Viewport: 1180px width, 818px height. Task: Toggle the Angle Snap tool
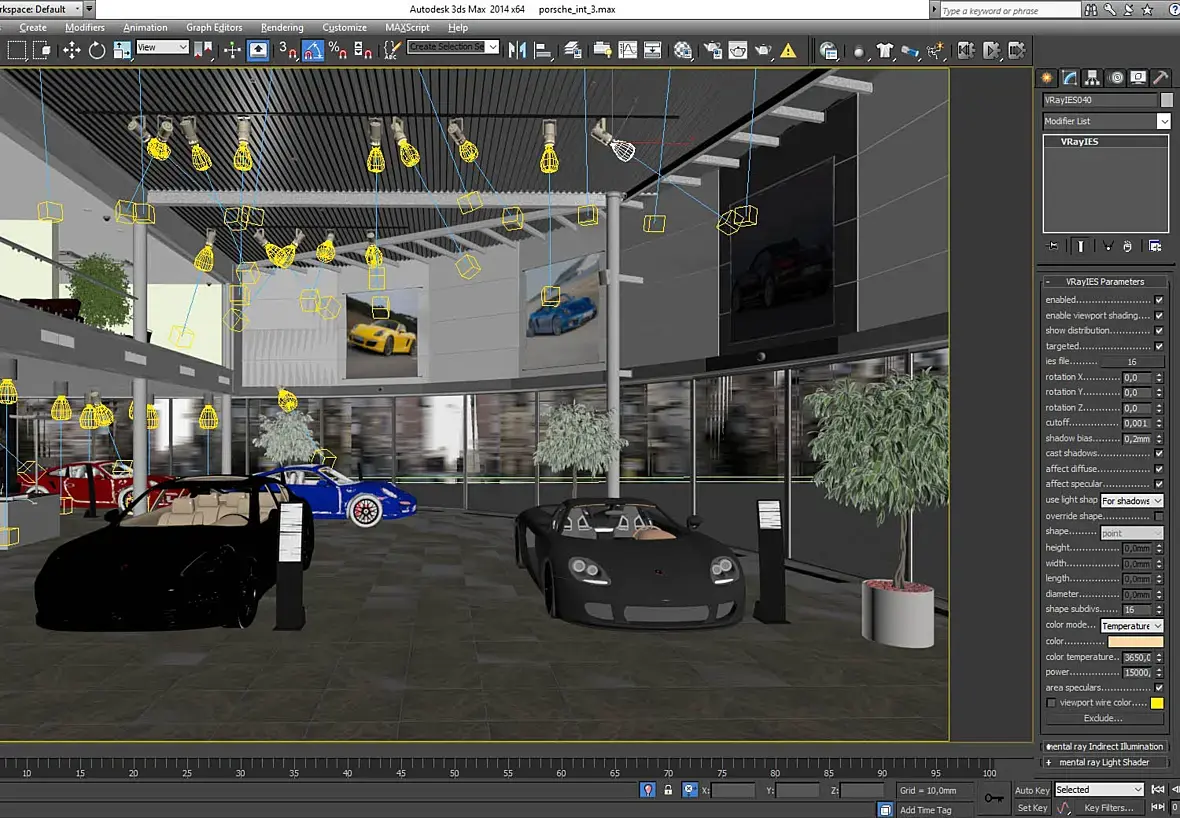tap(312, 50)
